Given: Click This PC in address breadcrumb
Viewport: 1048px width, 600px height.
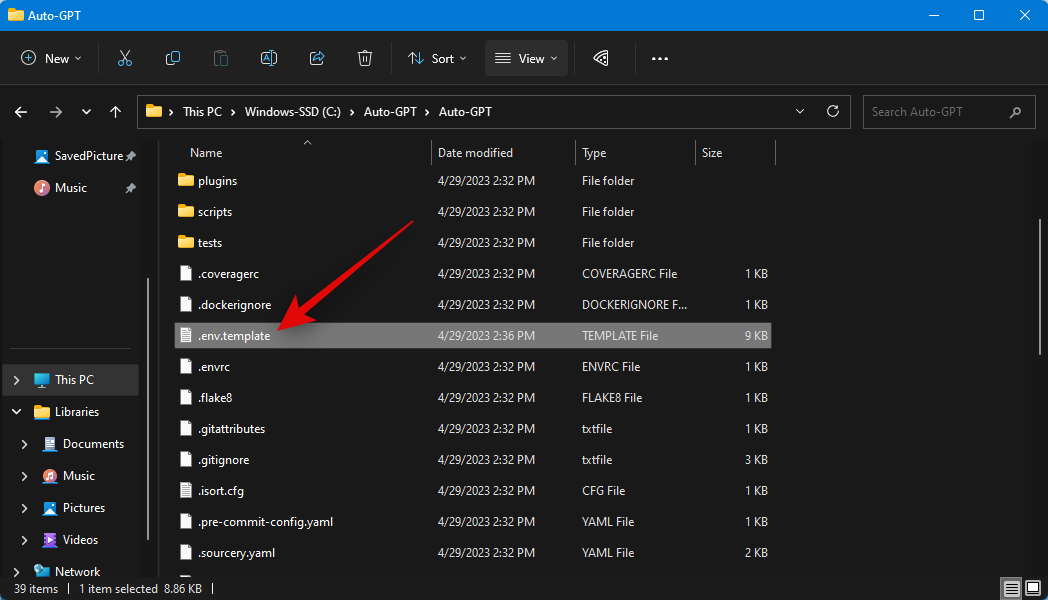Looking at the screenshot, I should point(203,112).
